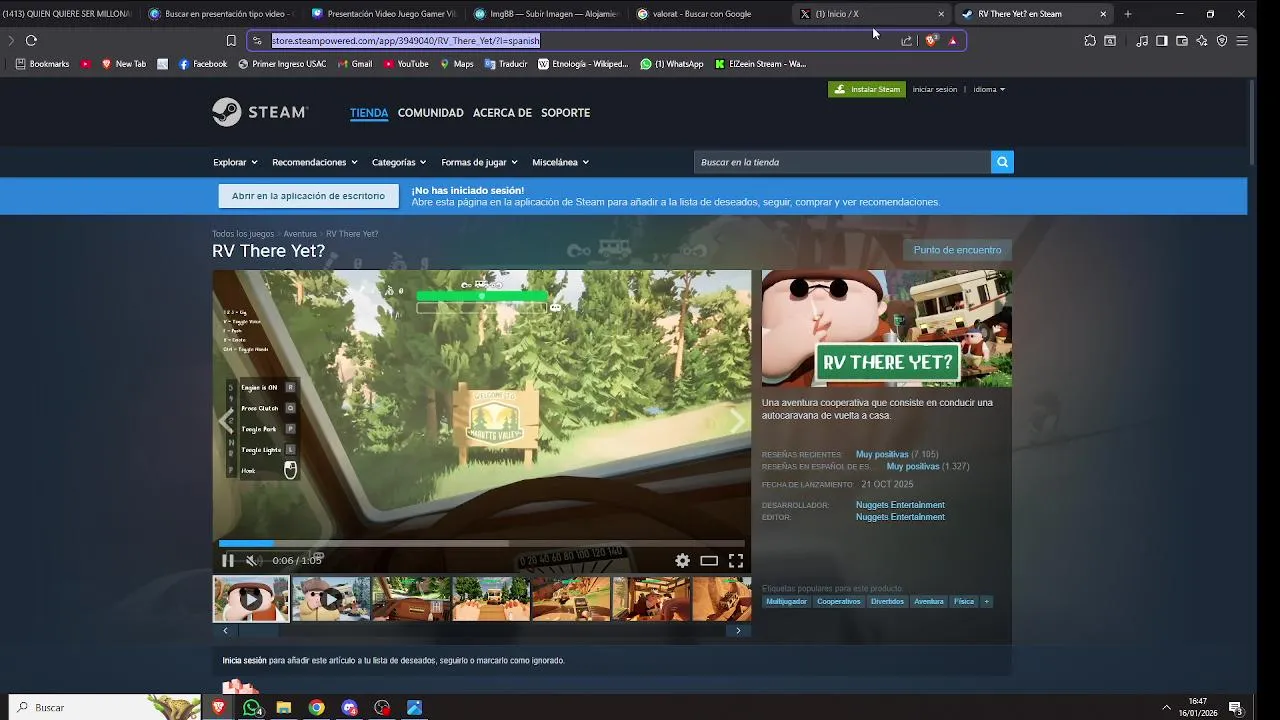Click the Brave icon in the taskbar
1280x720 pixels.
click(x=219, y=707)
